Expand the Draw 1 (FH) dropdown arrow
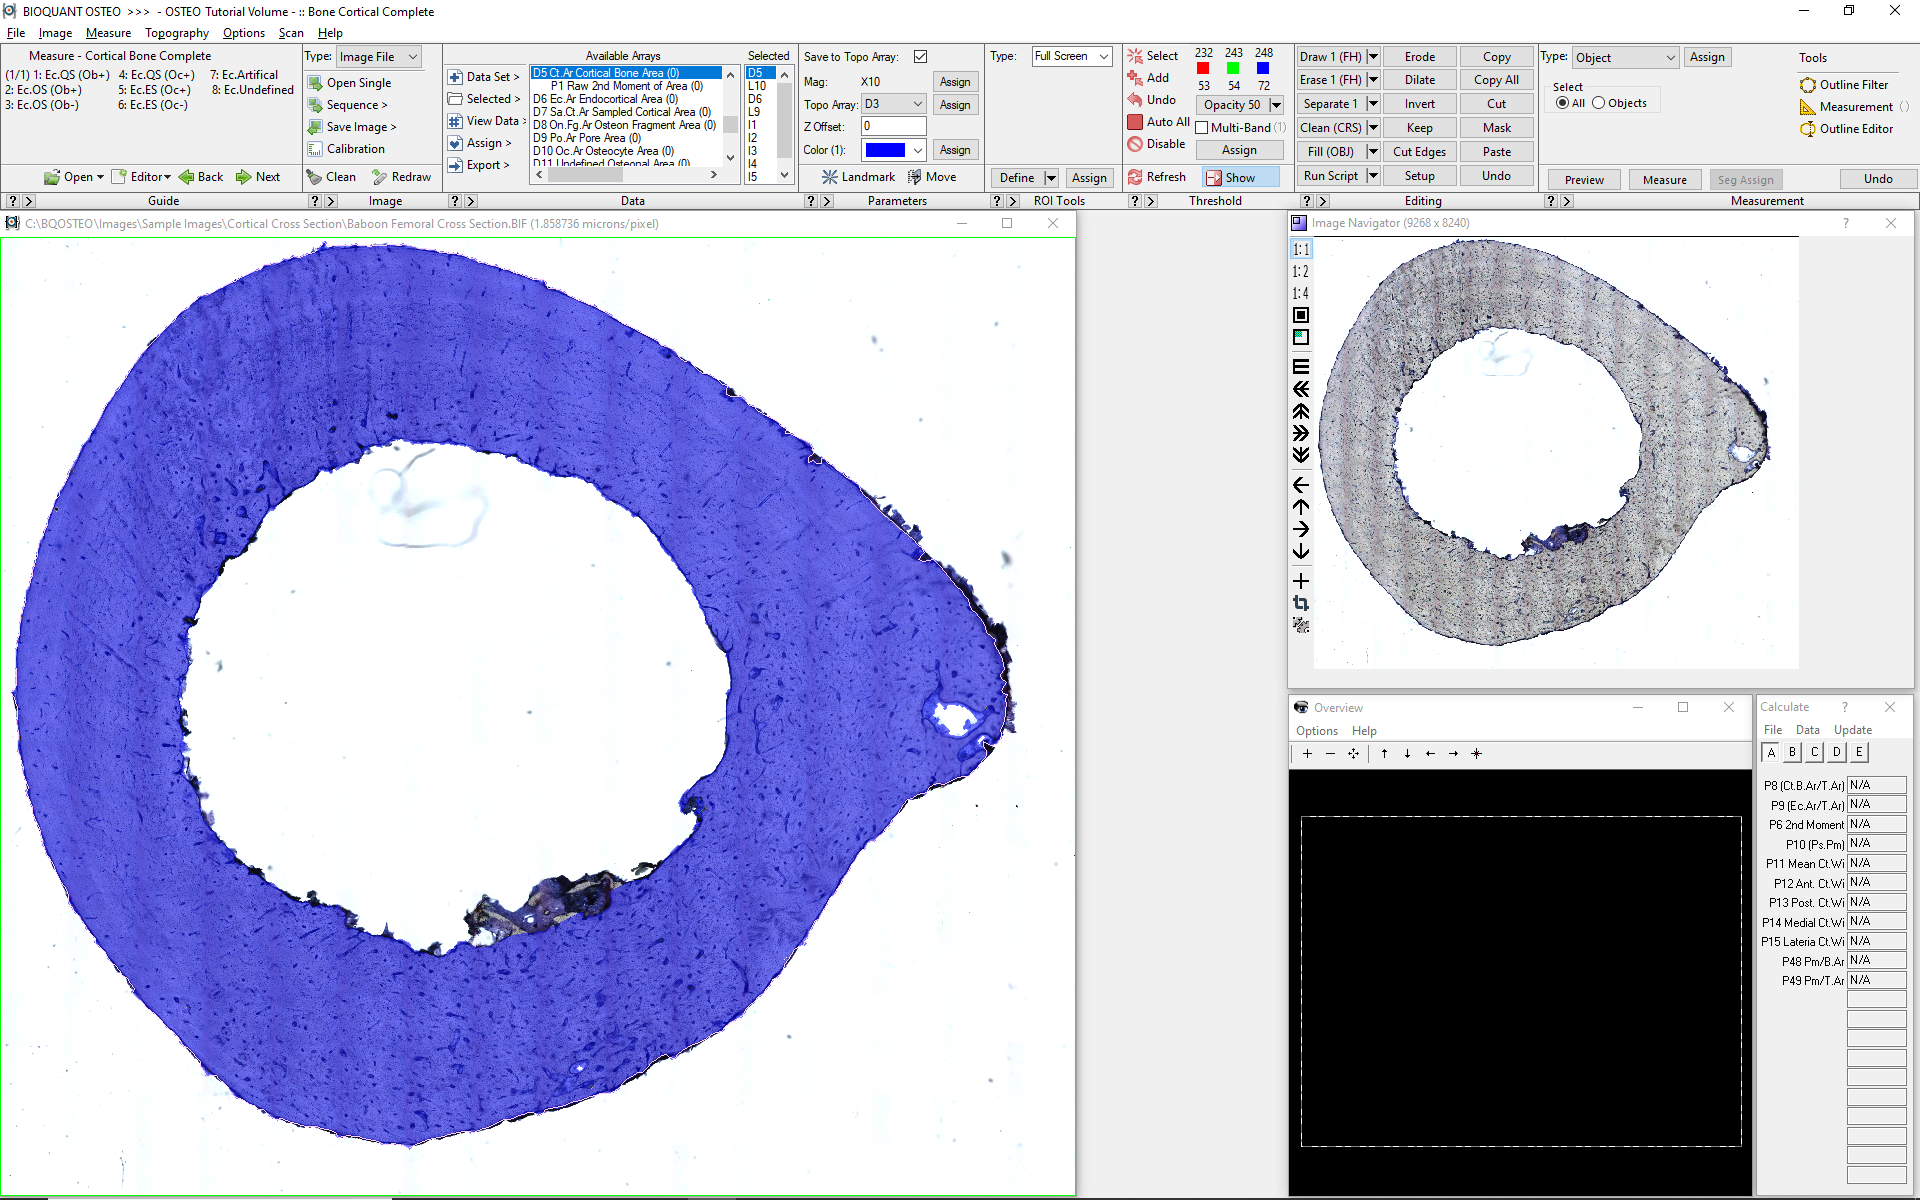Viewport: 1920px width, 1200px height. 1372,57
